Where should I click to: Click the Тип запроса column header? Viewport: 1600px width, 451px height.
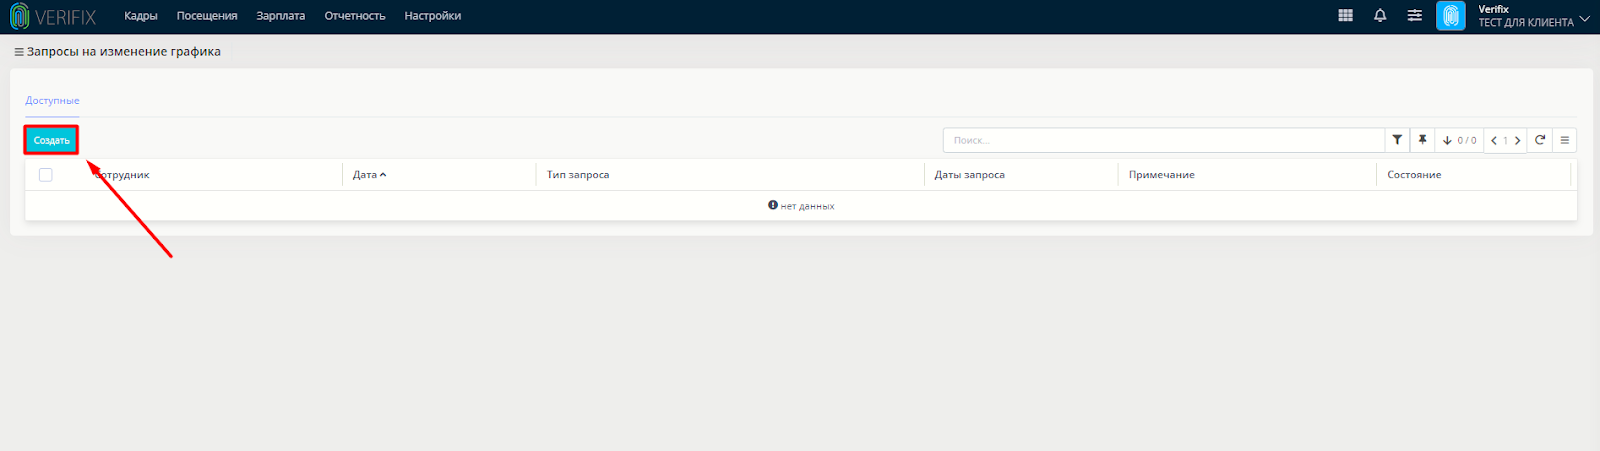click(578, 174)
